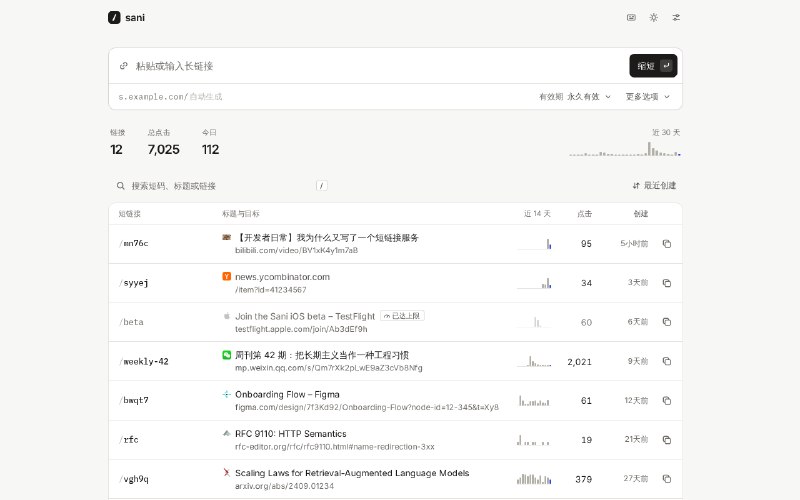This screenshot has height=500, width=800.
Task: Click the 点击 column header
Action: pos(585,214)
